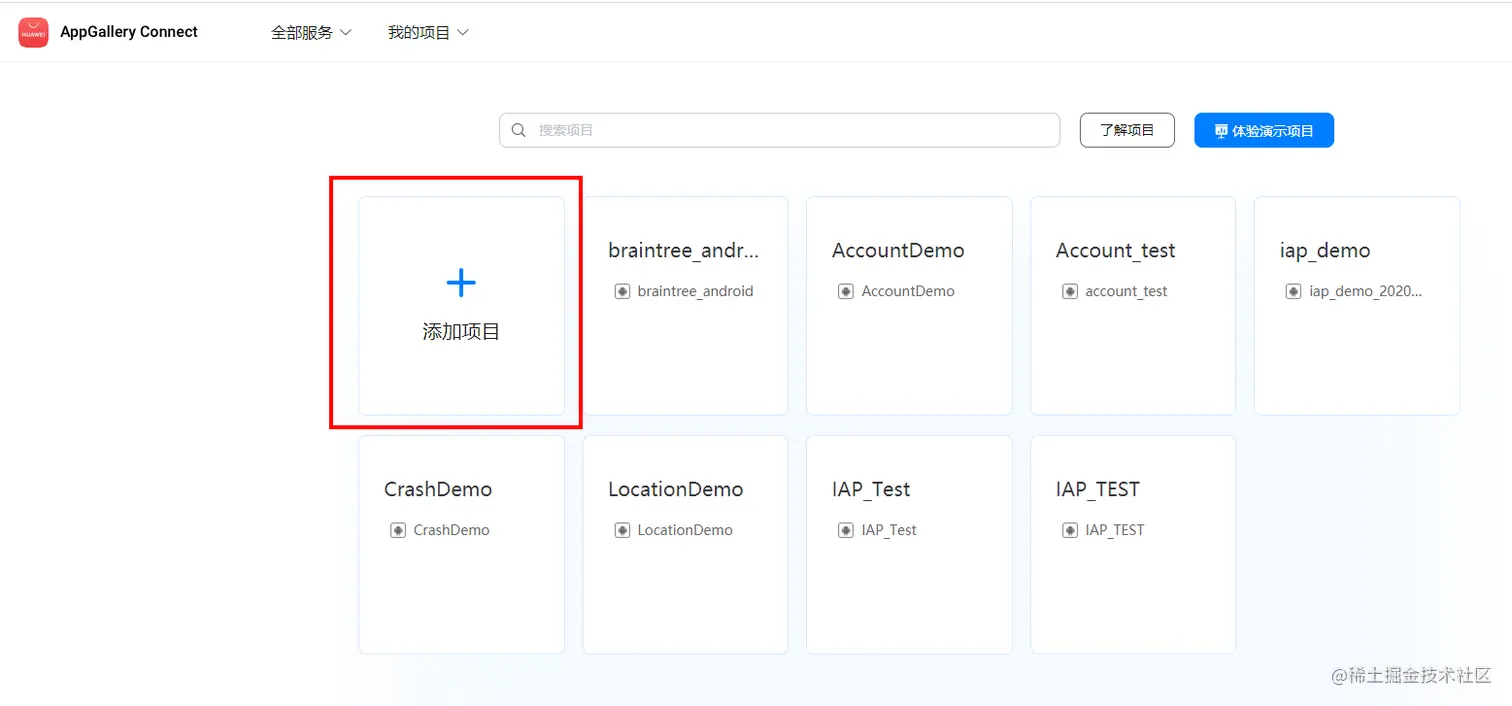Click the app icon beside iap_demo_2020
Screen dimensions: 1512x706
tap(1294, 291)
